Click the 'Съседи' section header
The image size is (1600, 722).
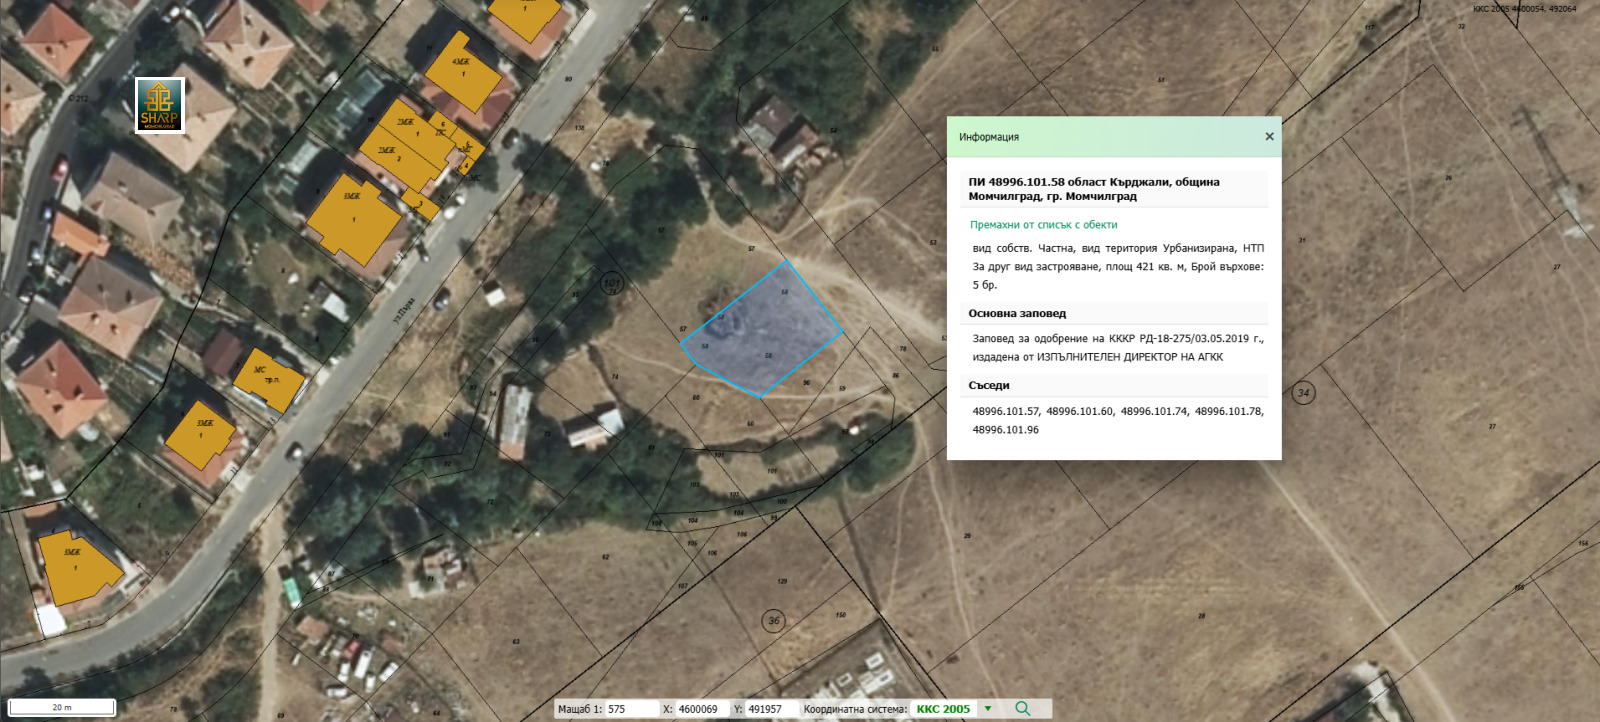pyautogui.click(x=989, y=385)
